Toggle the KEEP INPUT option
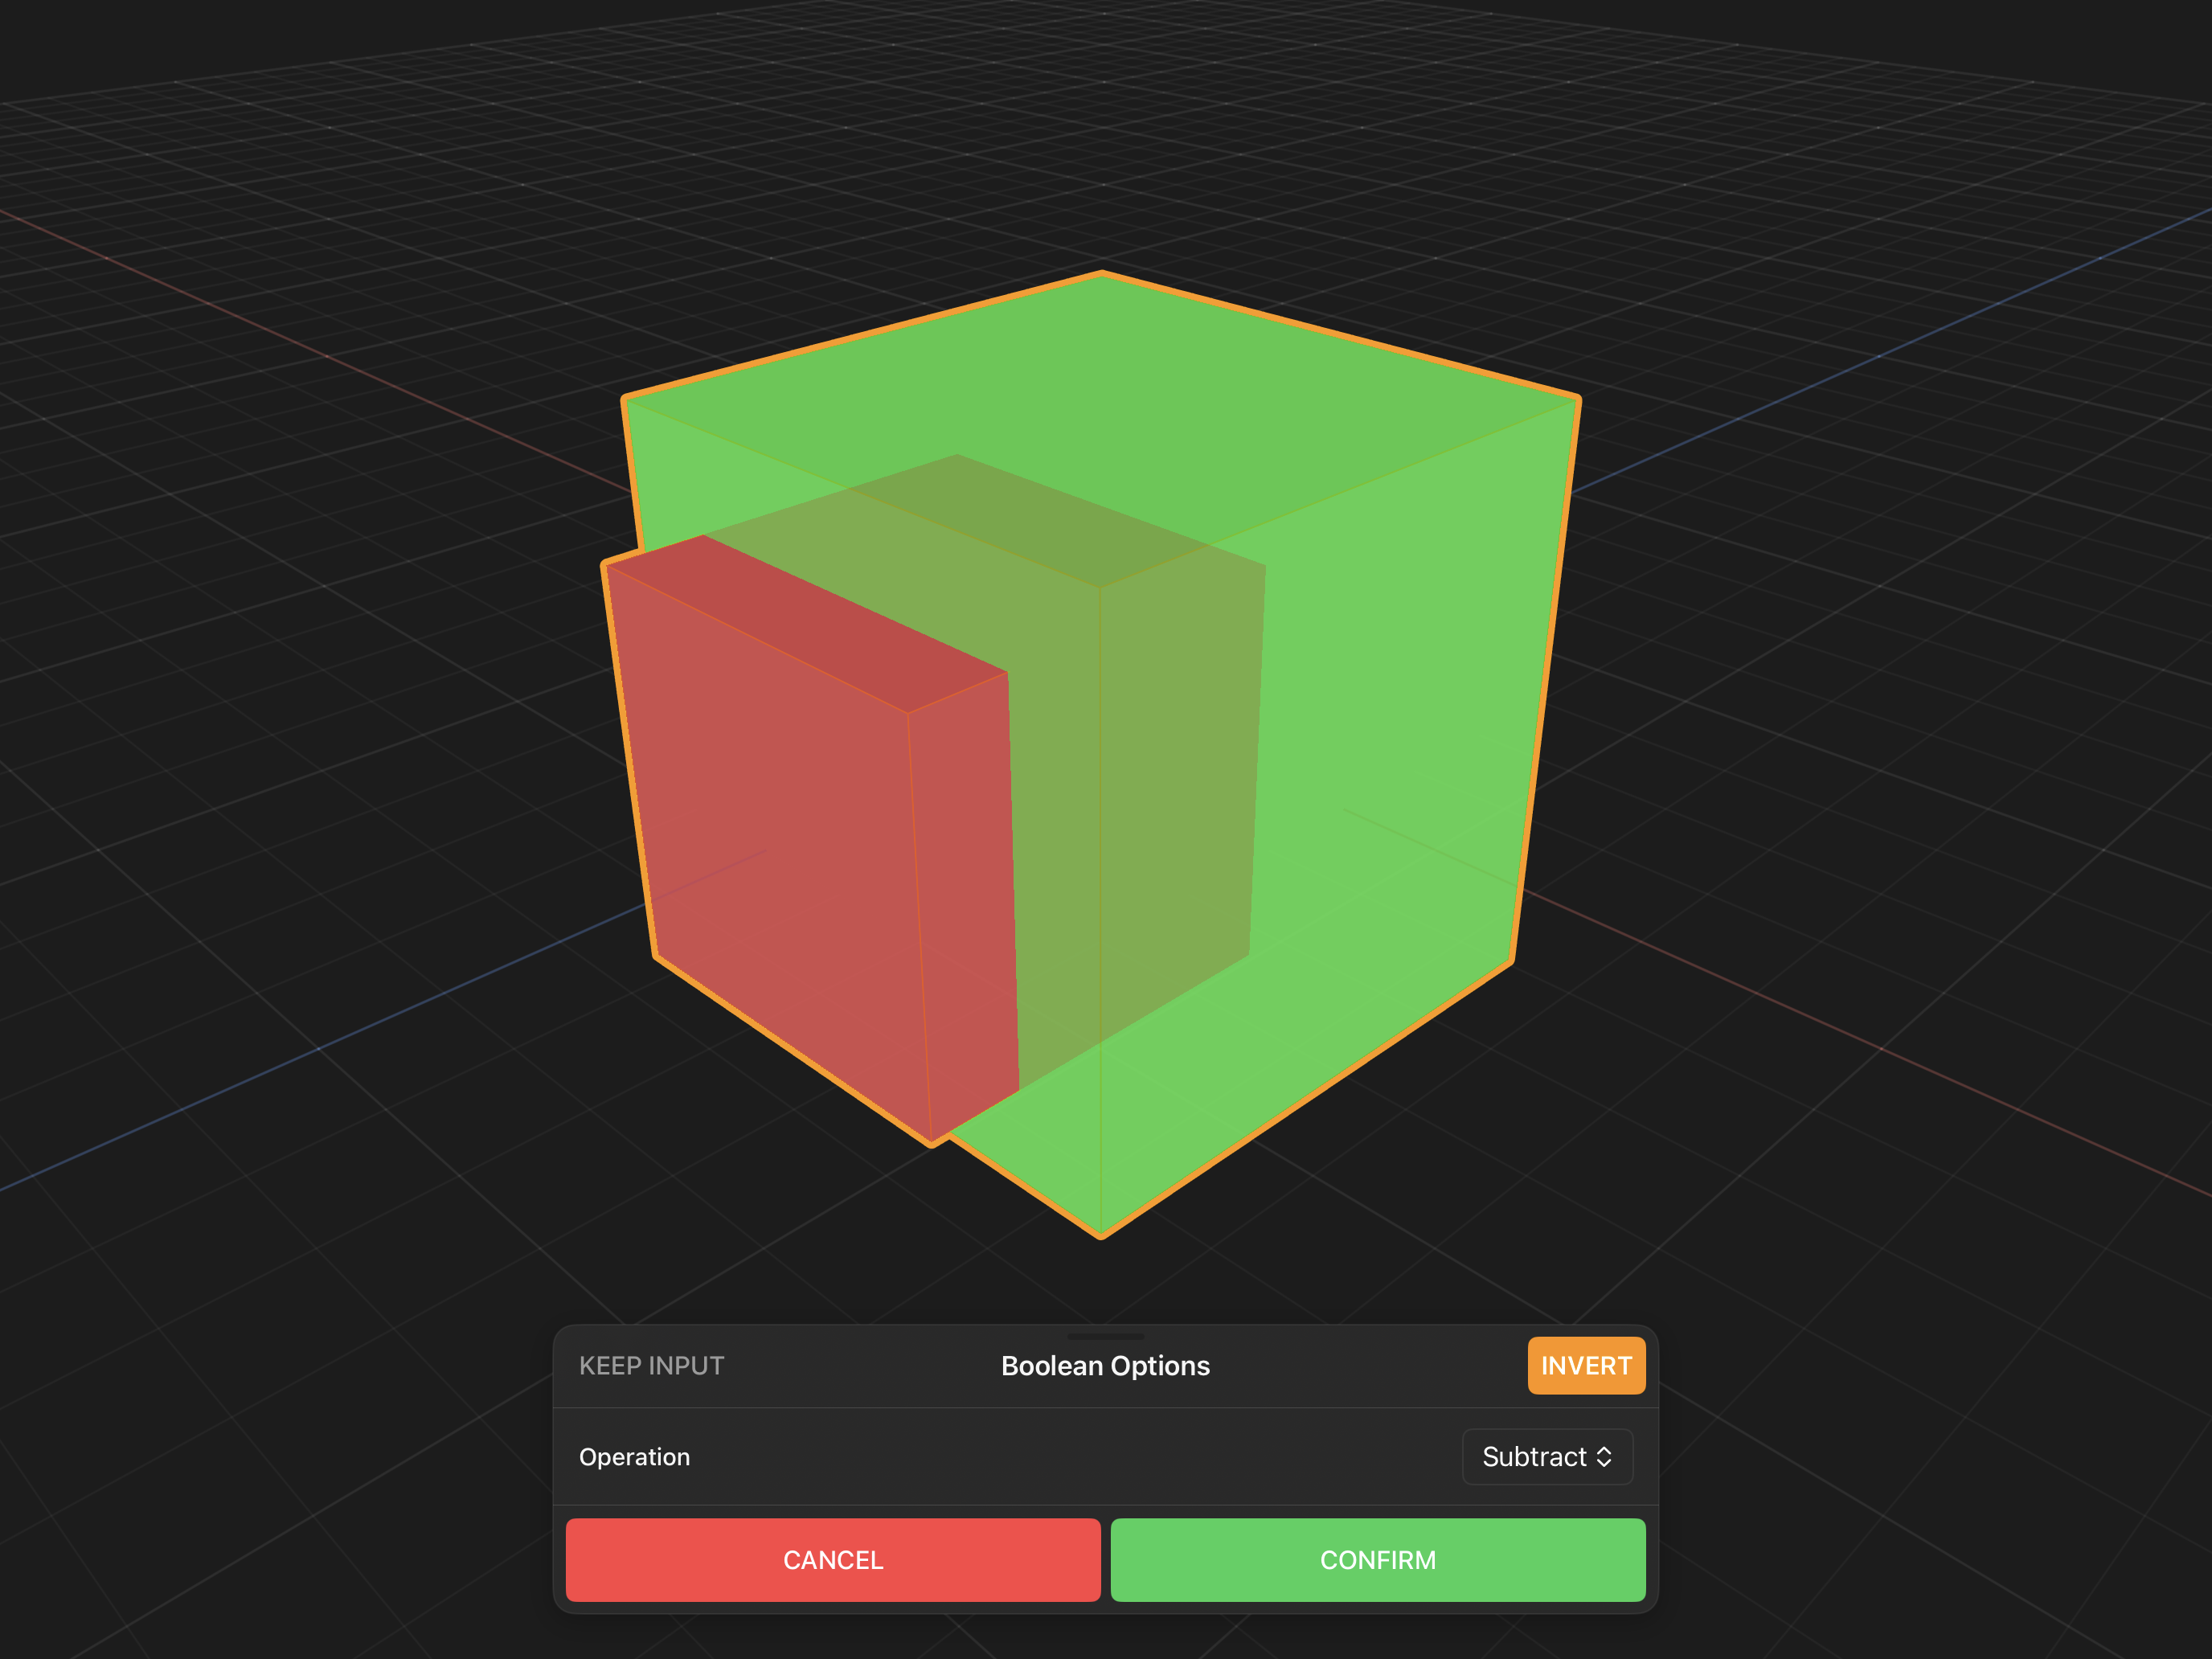2212x1659 pixels. 651,1366
